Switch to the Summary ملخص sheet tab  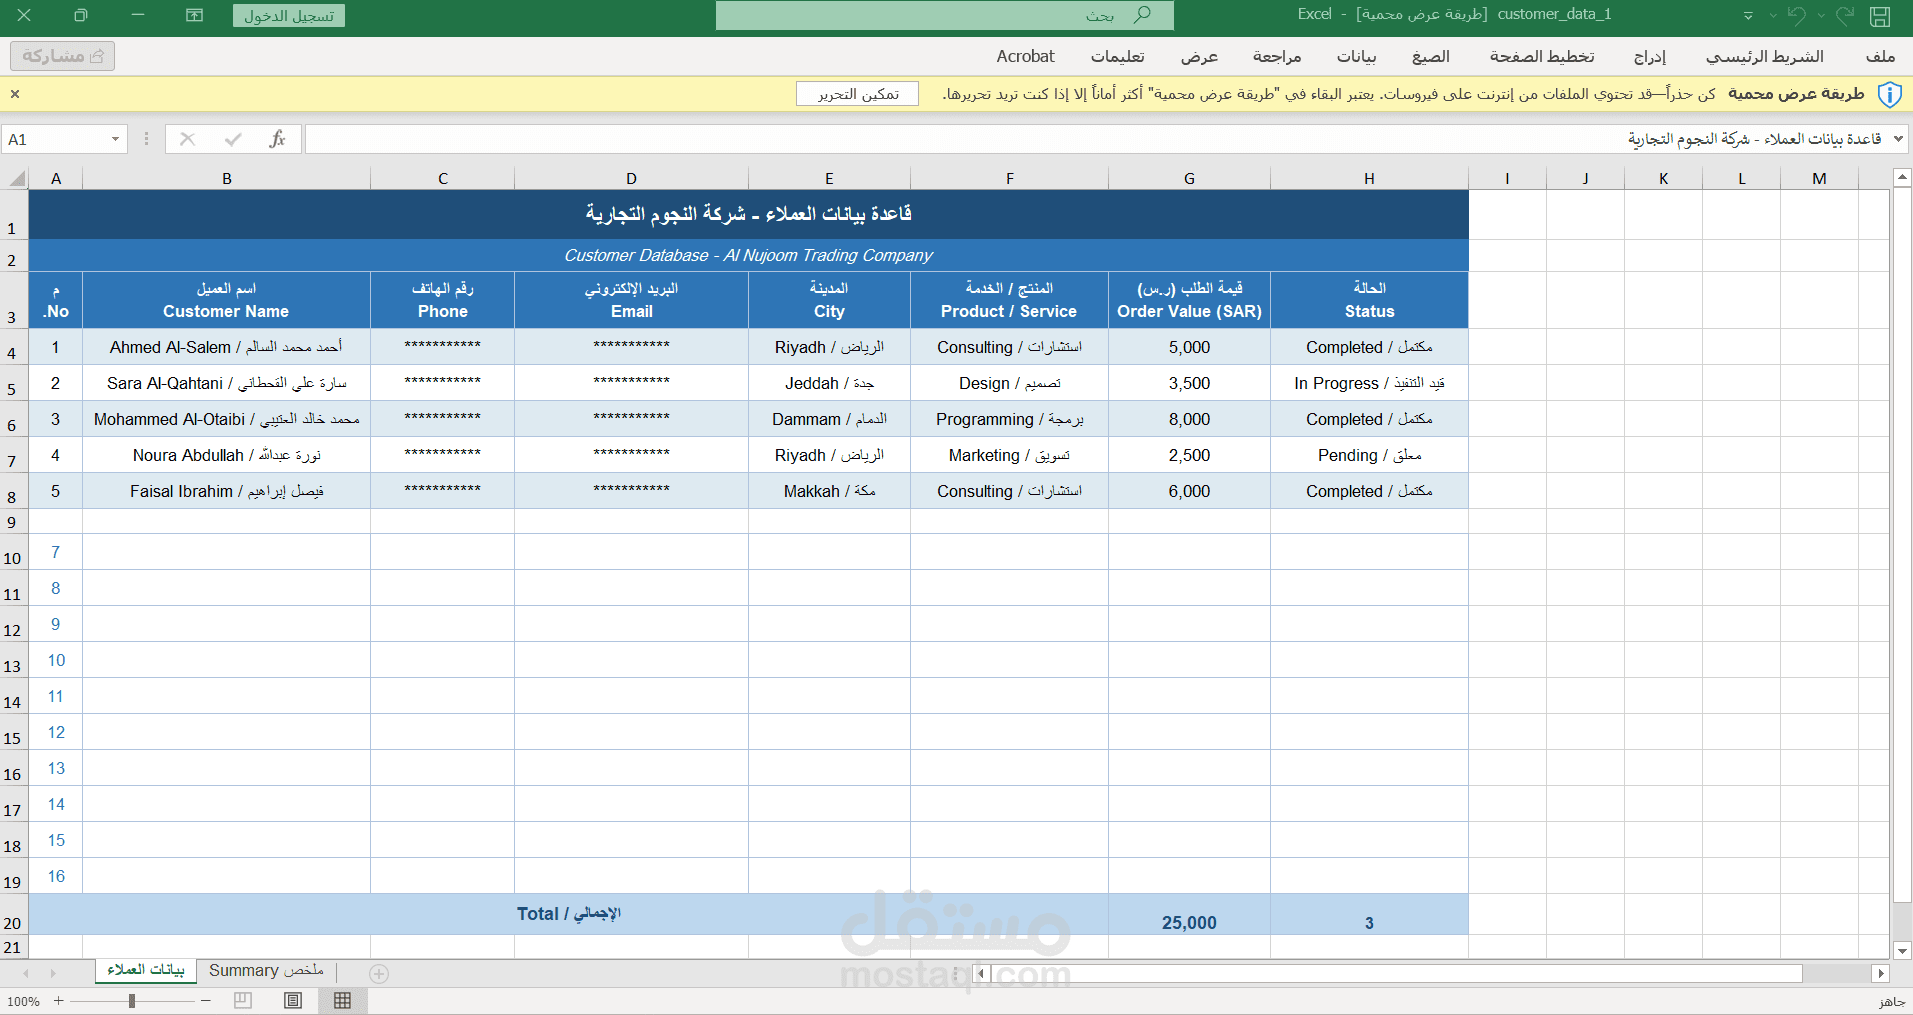pos(266,970)
